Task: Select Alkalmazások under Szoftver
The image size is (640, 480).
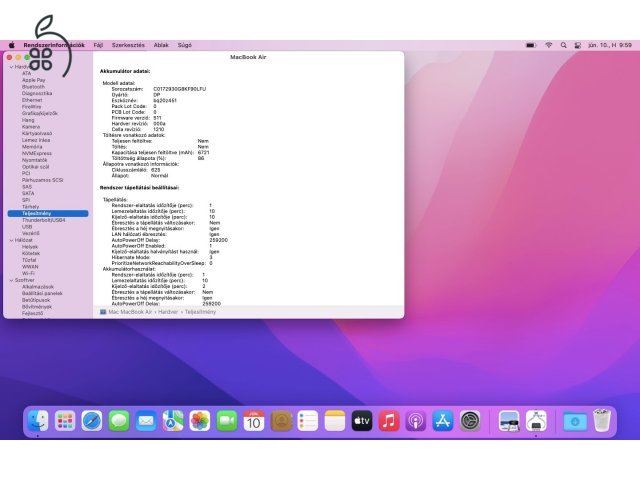Action: point(38,287)
